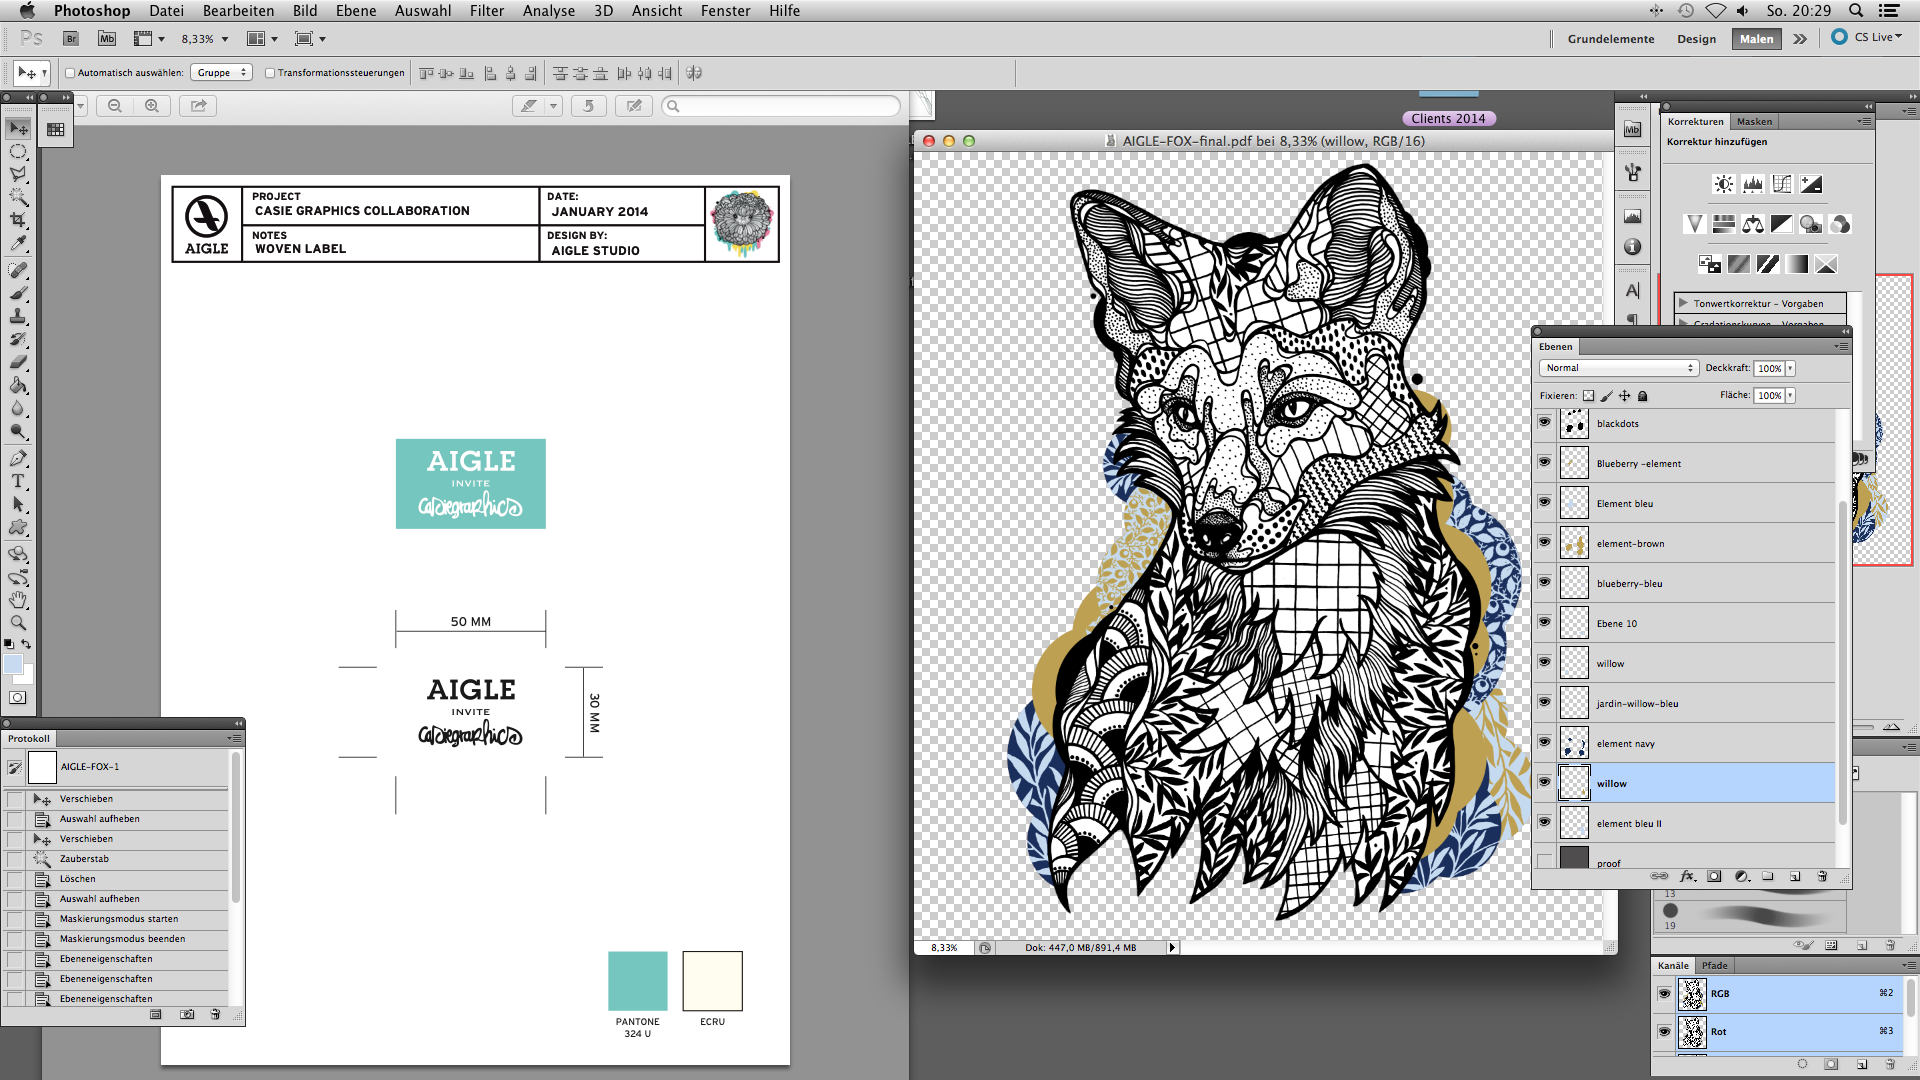Viewport: 1920px width, 1080px height.
Task: Select the Brush tool
Action: tap(18, 293)
